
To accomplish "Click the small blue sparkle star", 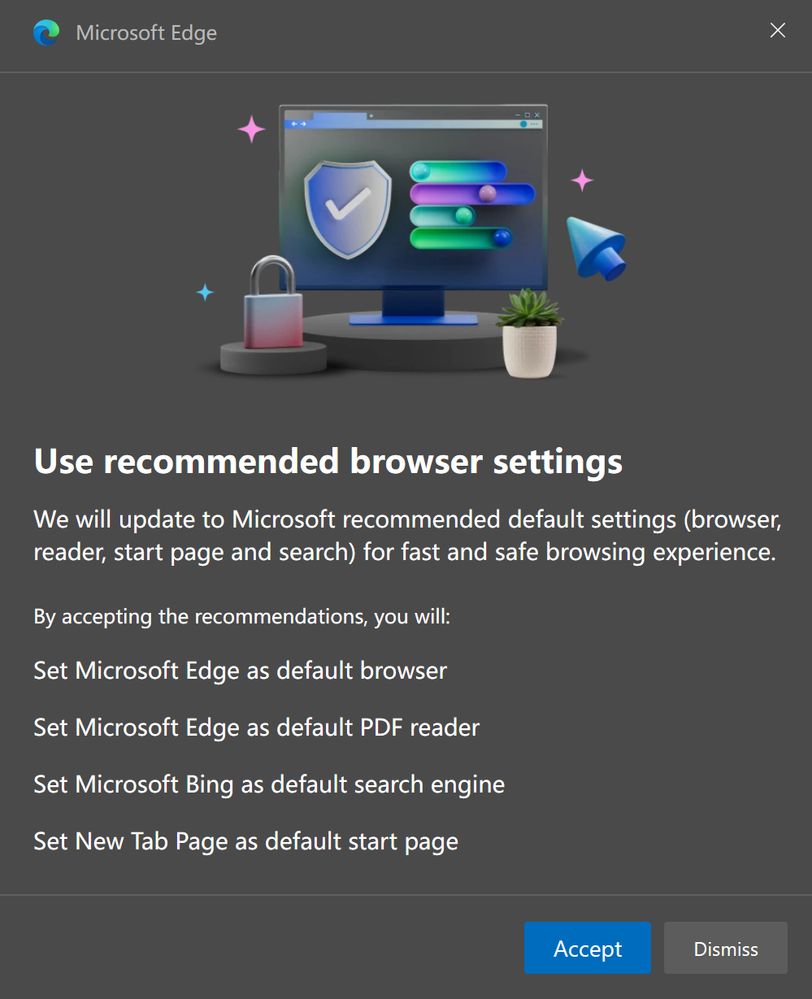I will click(x=205, y=292).
